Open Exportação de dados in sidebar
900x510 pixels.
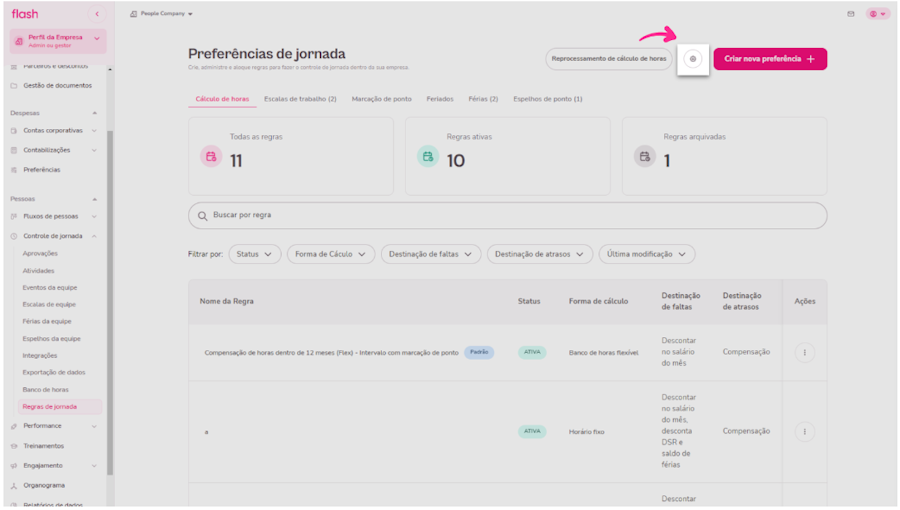click(54, 372)
